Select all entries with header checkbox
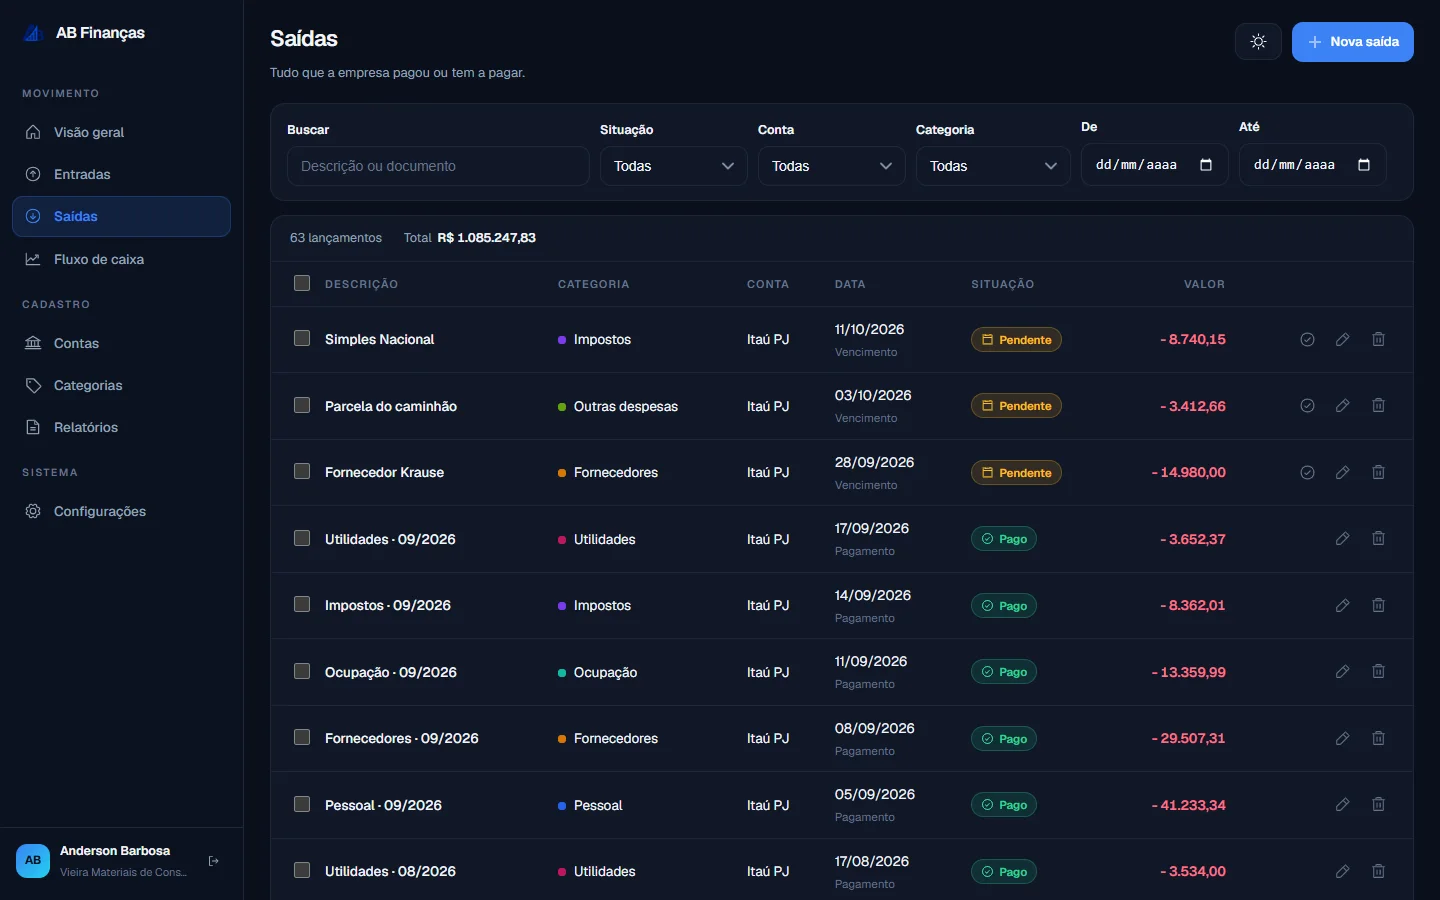1440x900 pixels. click(x=302, y=283)
